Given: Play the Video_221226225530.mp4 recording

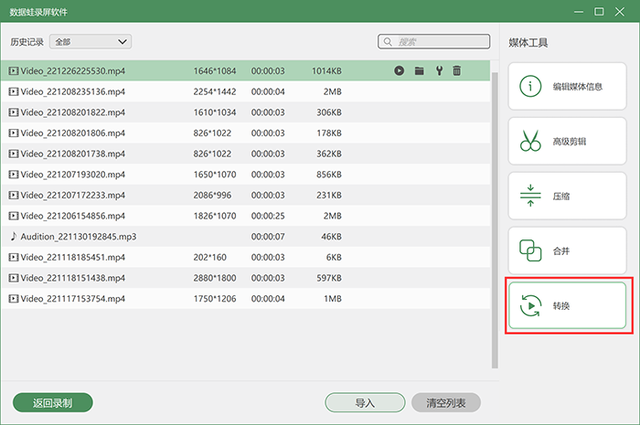Looking at the screenshot, I should pos(399,71).
